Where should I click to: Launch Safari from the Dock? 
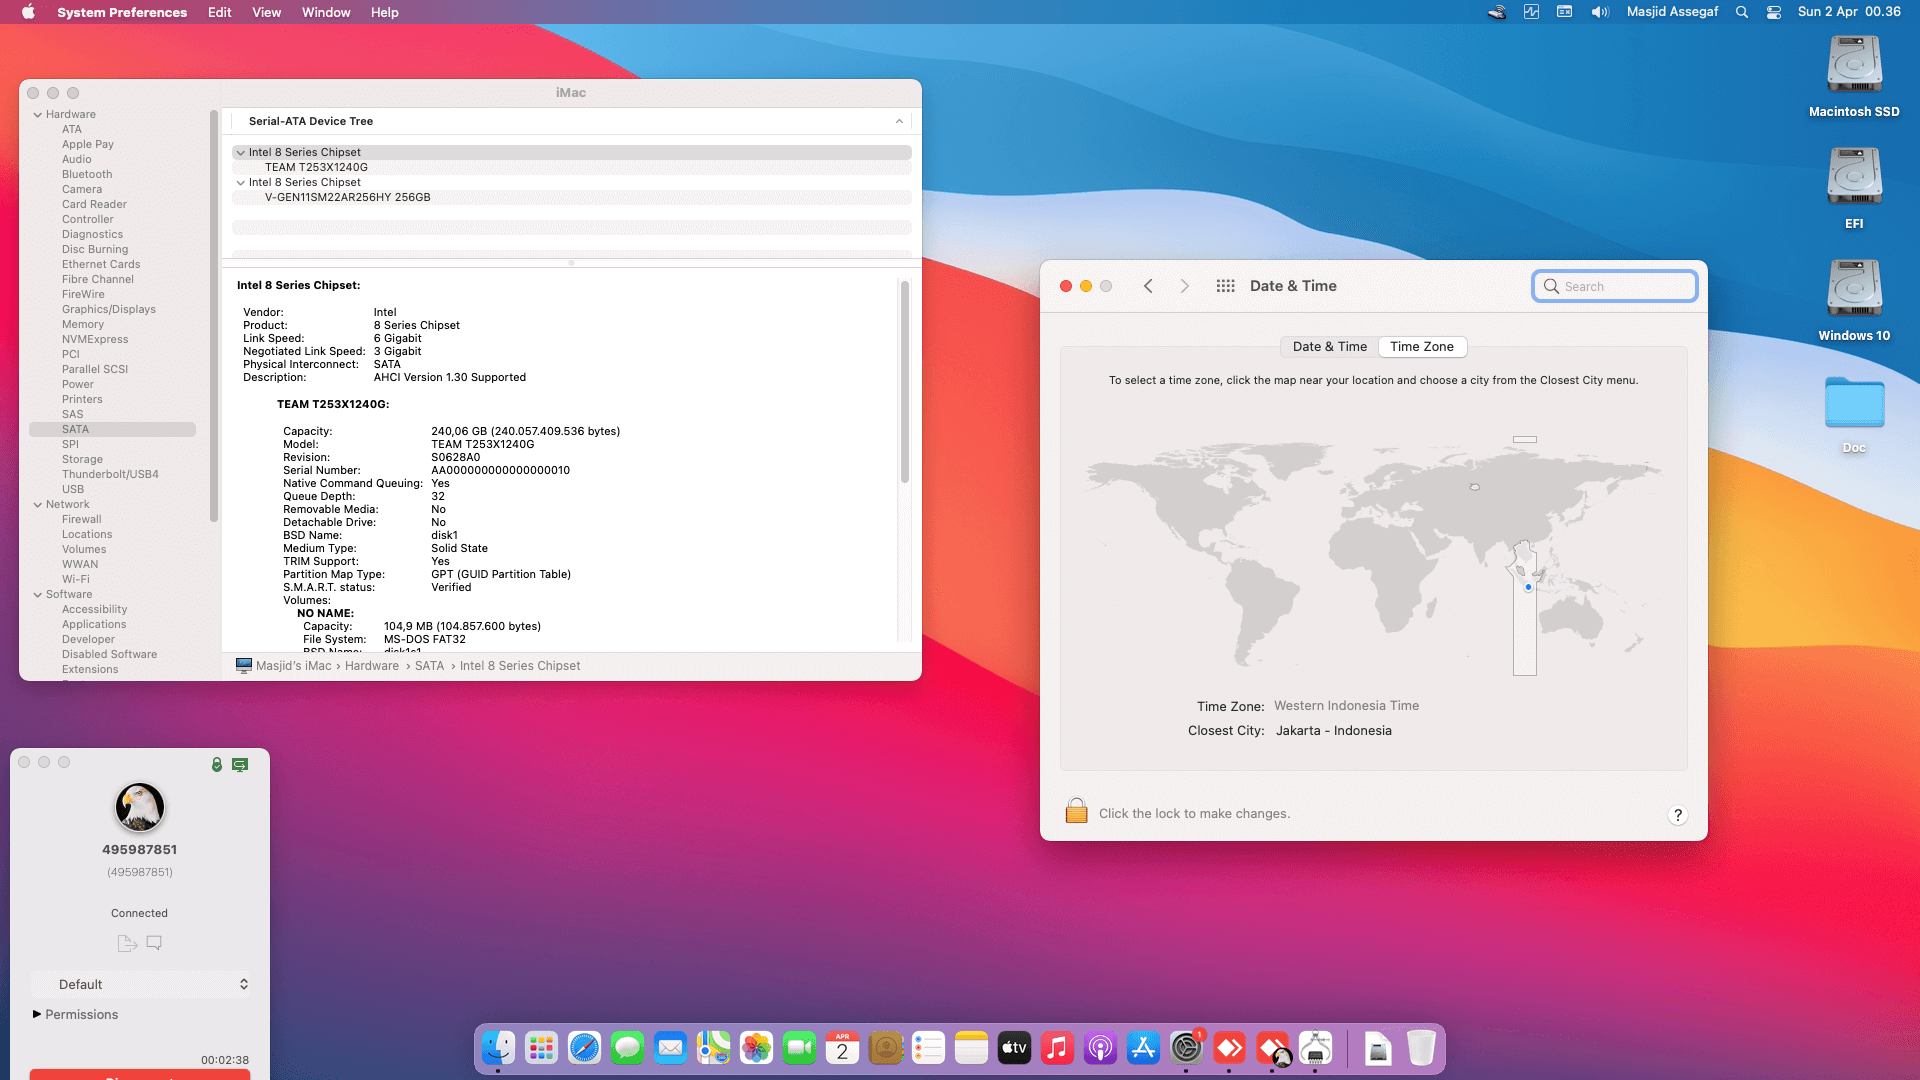click(584, 1048)
